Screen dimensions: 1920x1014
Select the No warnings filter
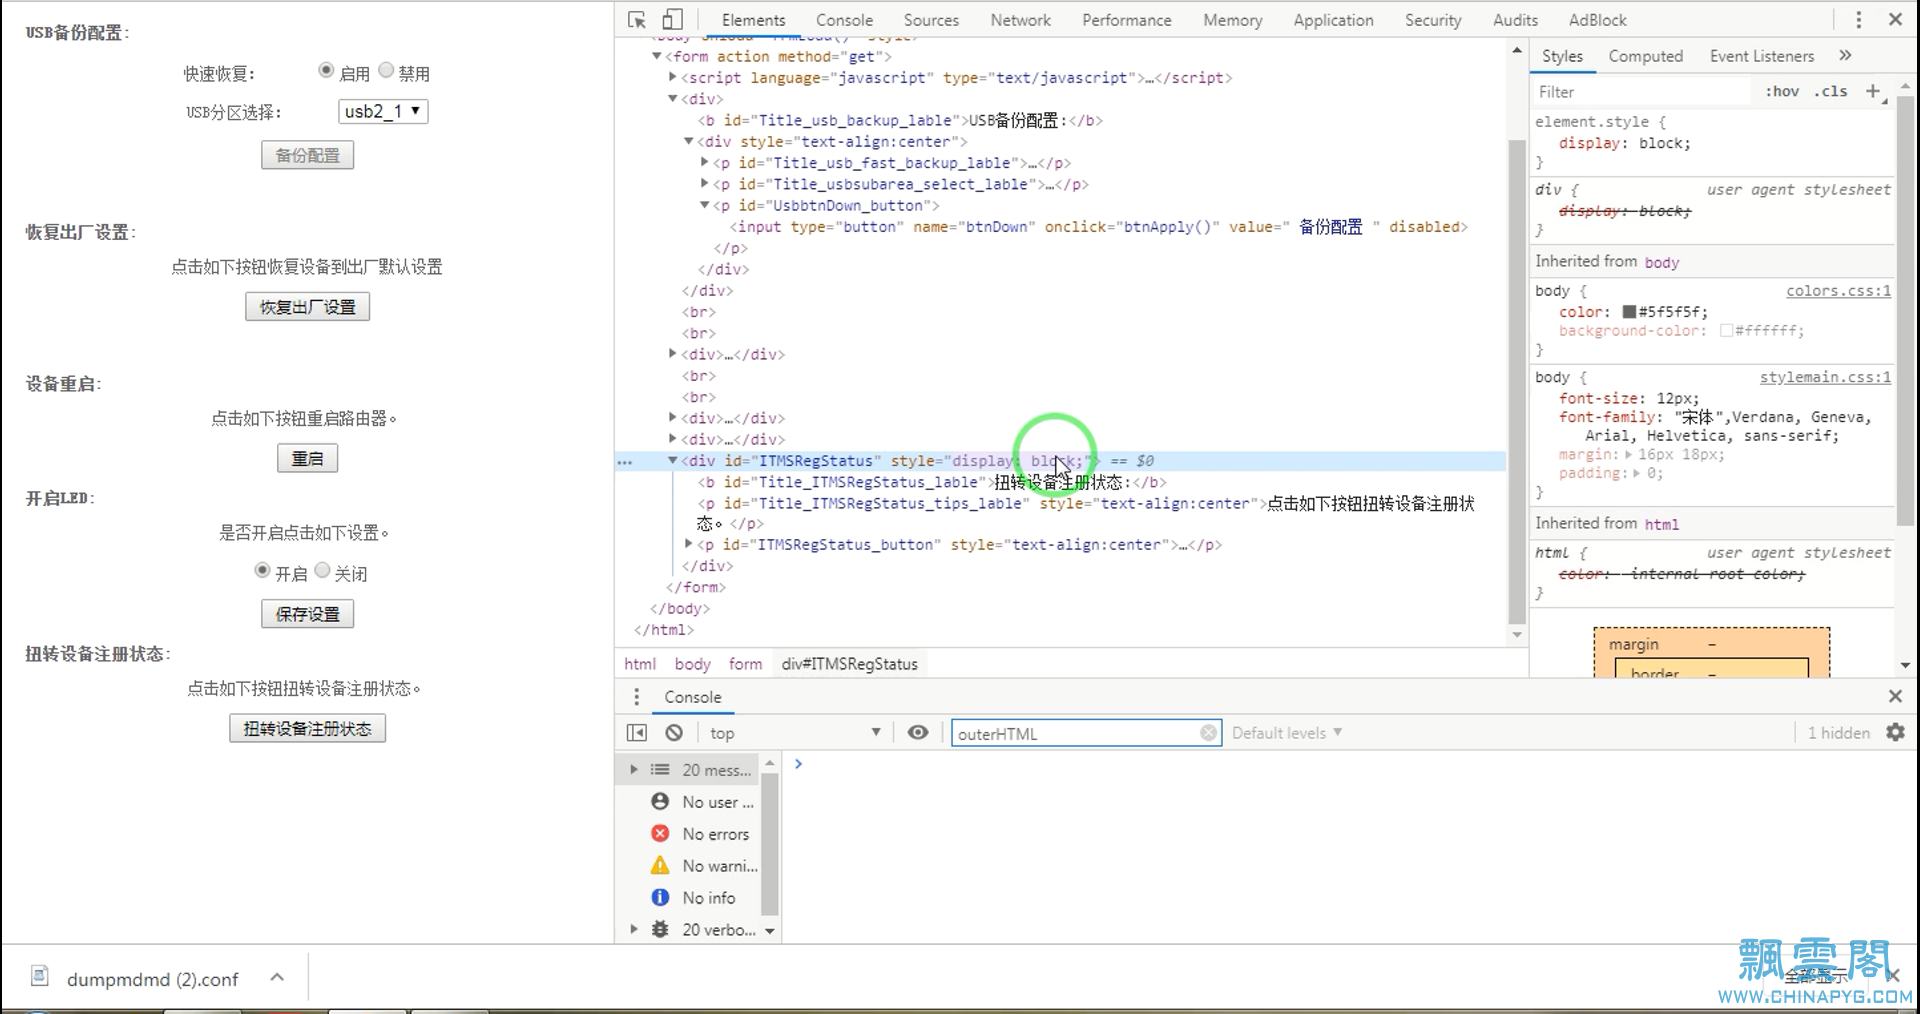point(703,866)
